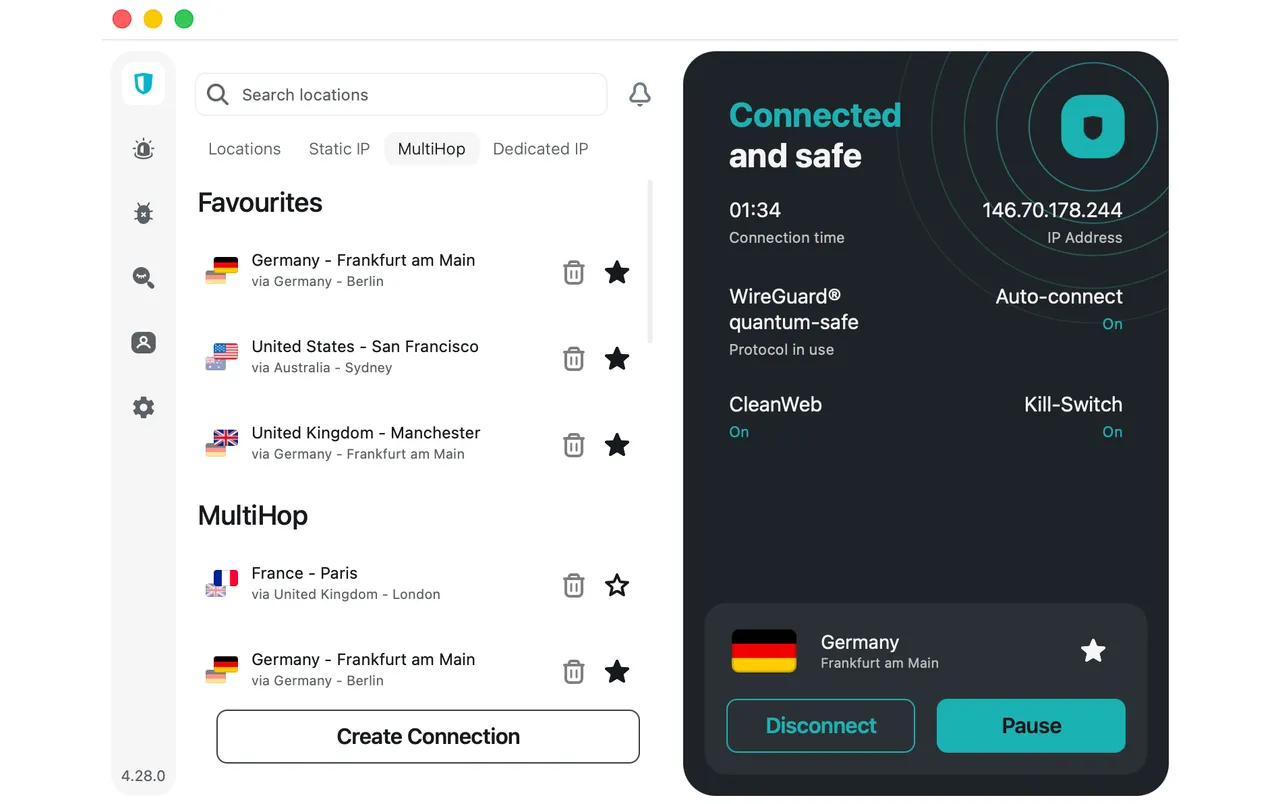The height and width of the screenshot is (804, 1280).
Task: Open the Settings gear in sidebar
Action: (x=143, y=407)
